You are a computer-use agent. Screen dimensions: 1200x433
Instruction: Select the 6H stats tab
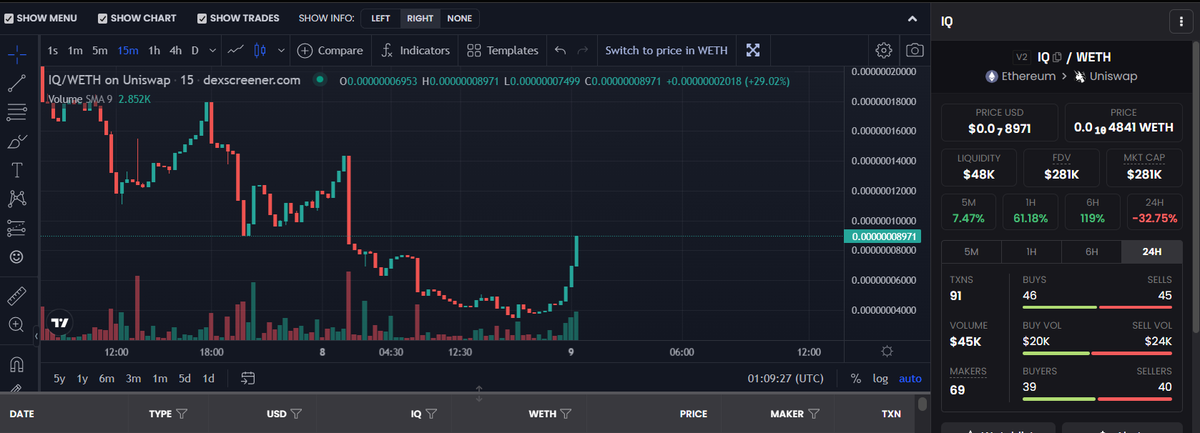(x=1091, y=252)
